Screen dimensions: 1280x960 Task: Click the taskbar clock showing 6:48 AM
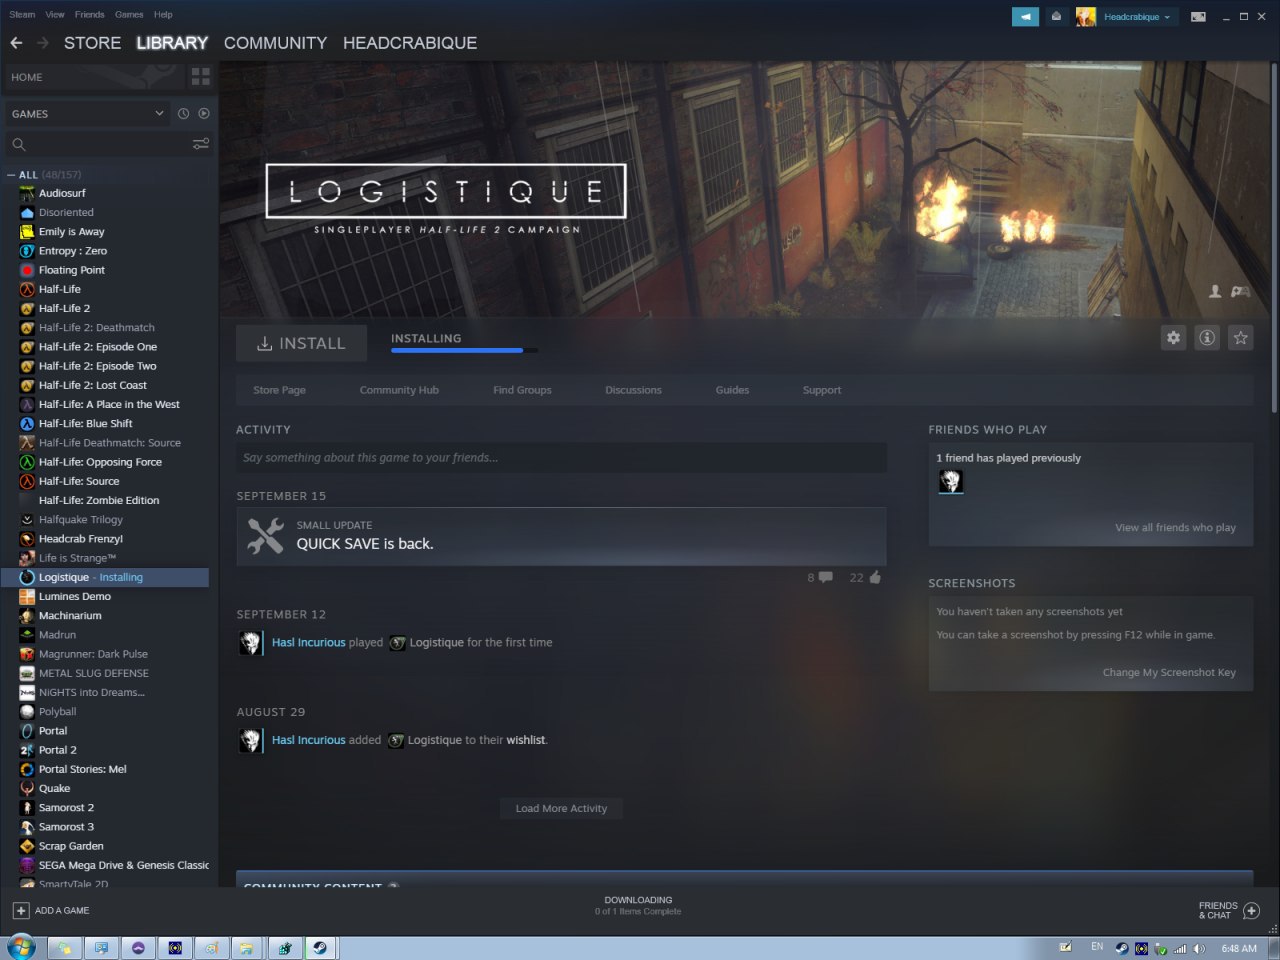[1239, 948]
